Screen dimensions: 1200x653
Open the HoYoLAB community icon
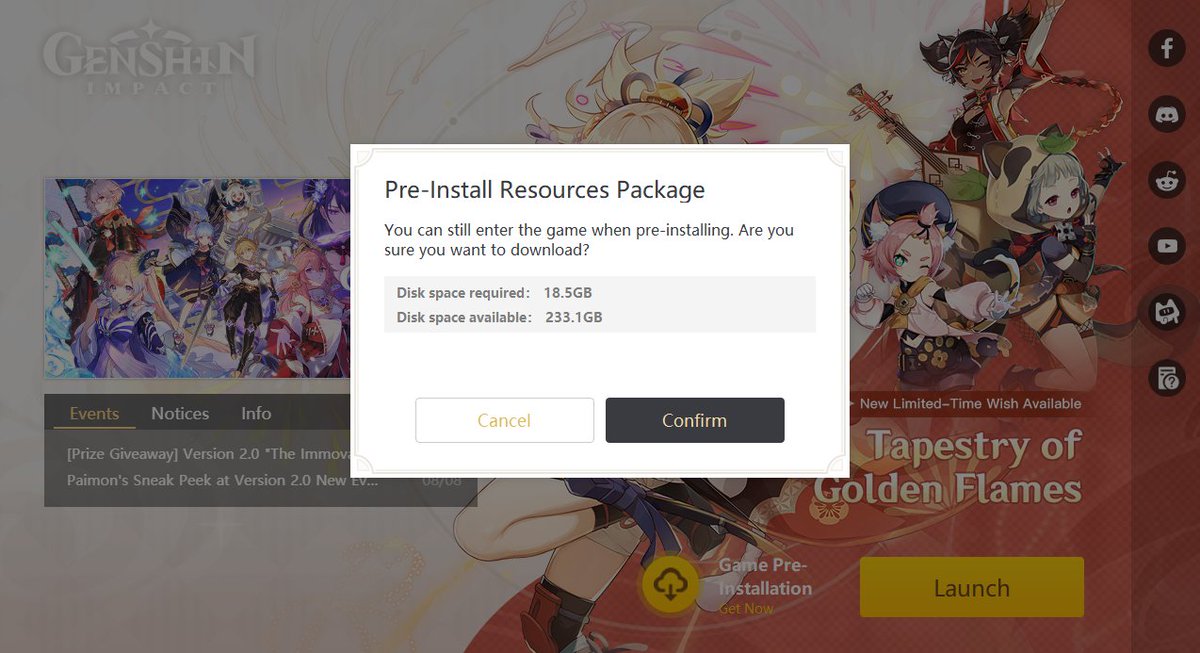pyautogui.click(x=1167, y=311)
